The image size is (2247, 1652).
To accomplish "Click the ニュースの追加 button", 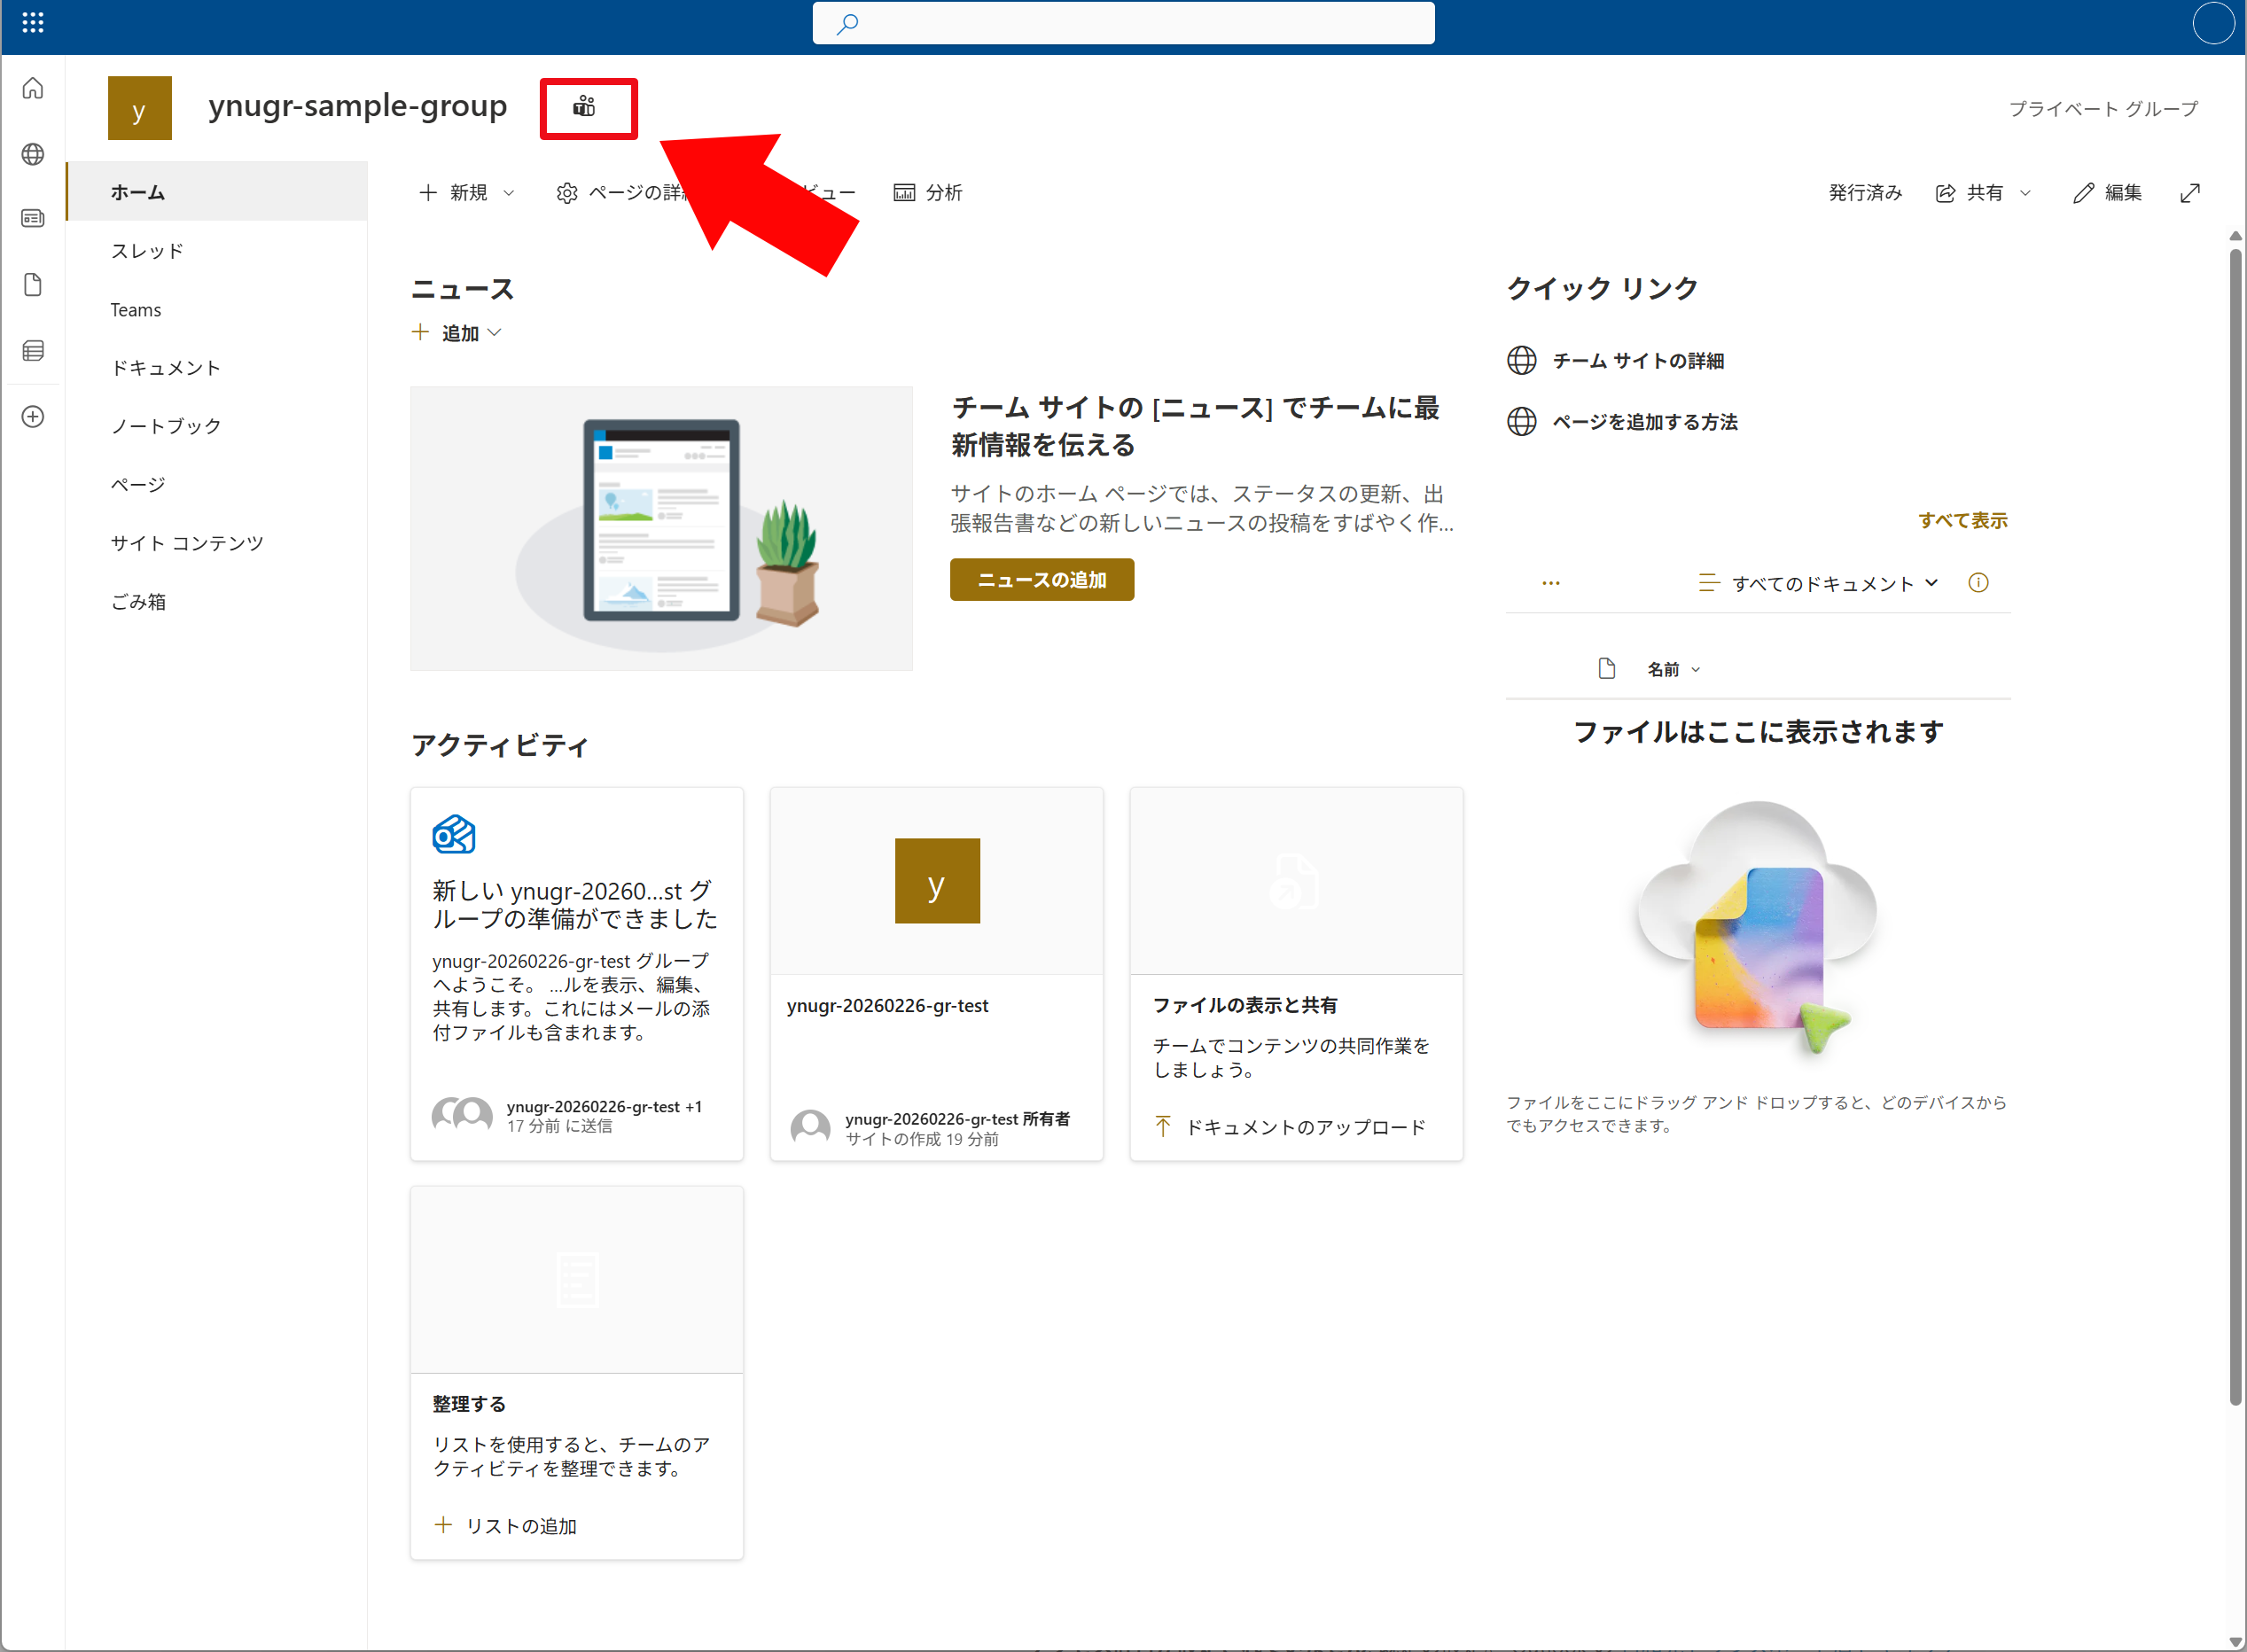I will [1041, 580].
